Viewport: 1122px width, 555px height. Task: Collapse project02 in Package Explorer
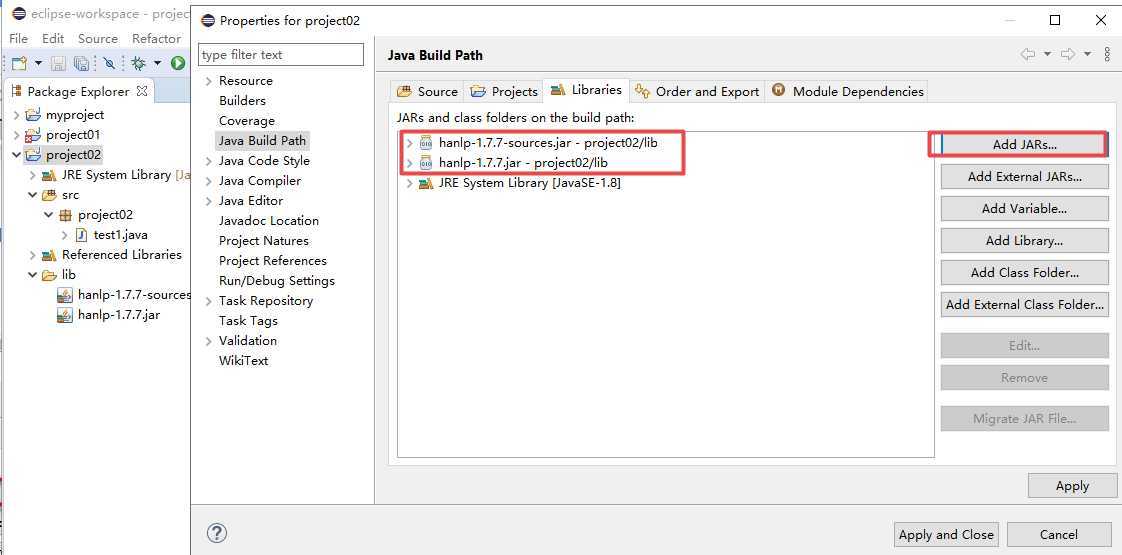click(17, 154)
